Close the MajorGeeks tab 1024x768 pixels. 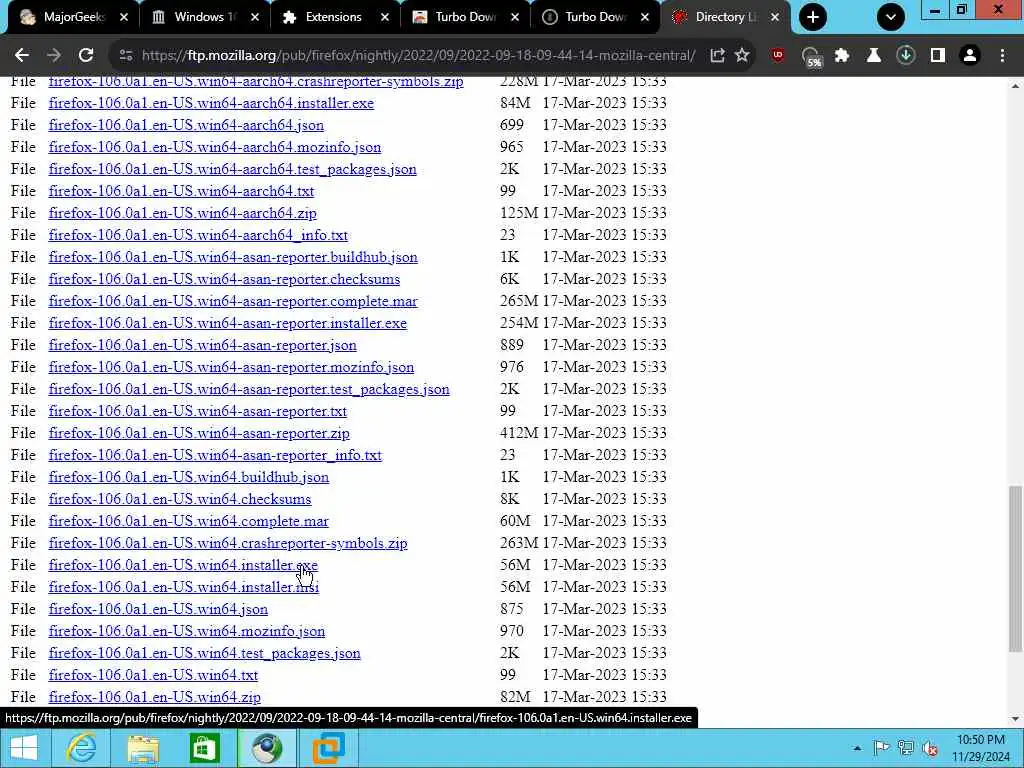tap(124, 17)
